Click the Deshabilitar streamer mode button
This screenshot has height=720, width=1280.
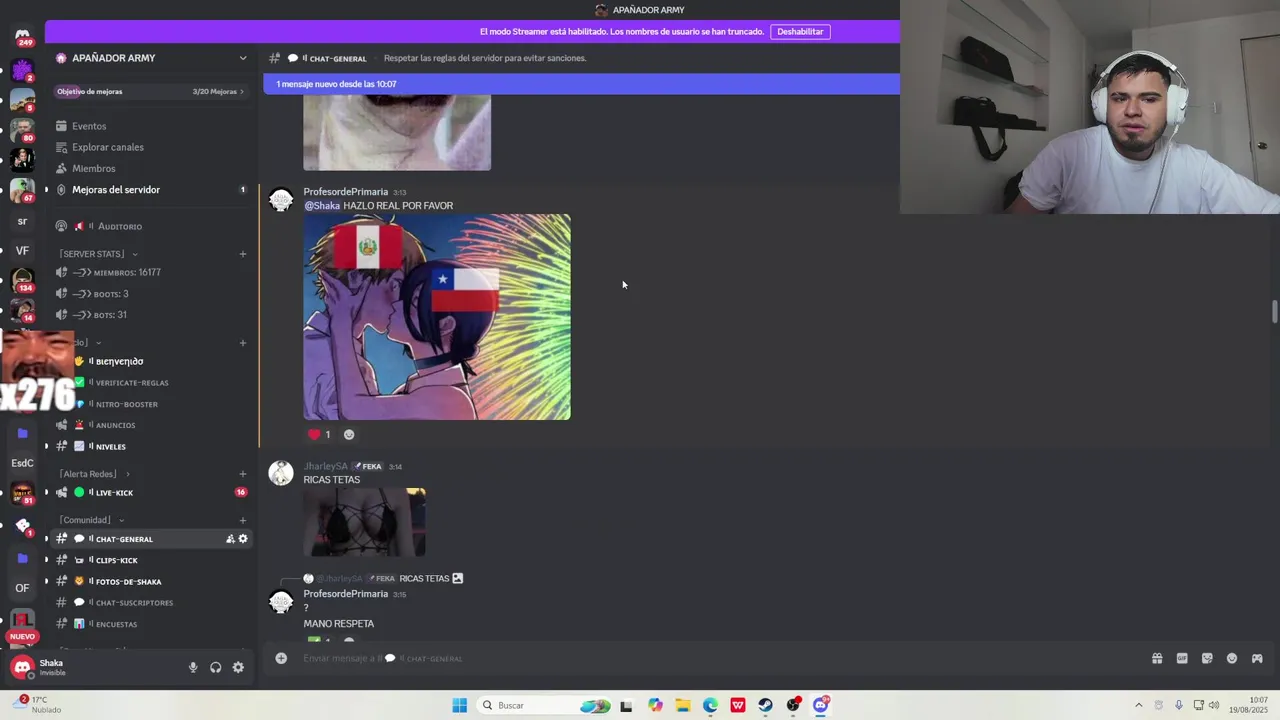point(800,31)
